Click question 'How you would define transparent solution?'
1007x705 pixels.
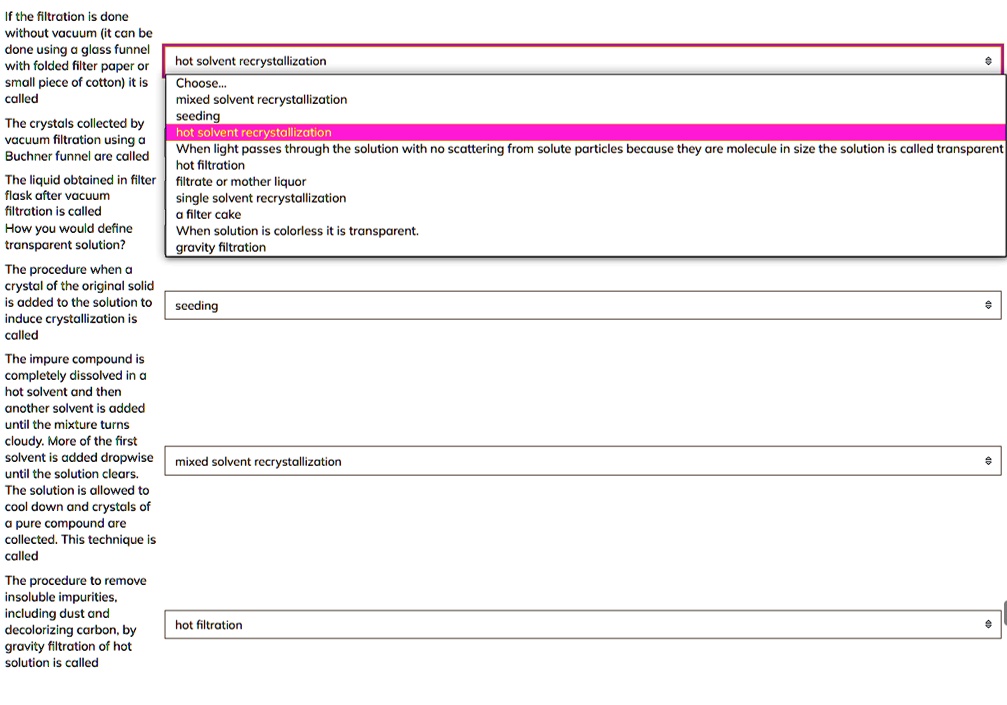(69, 236)
